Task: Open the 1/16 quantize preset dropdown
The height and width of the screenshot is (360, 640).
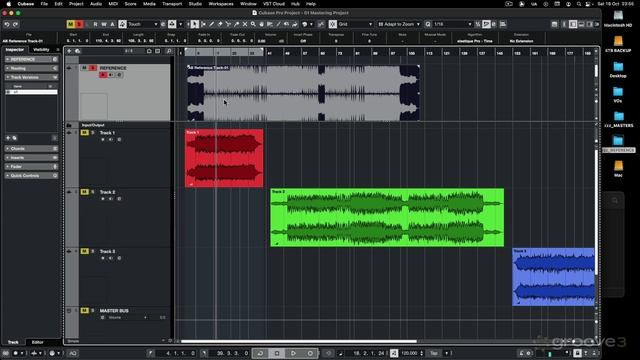Action: tap(452, 24)
